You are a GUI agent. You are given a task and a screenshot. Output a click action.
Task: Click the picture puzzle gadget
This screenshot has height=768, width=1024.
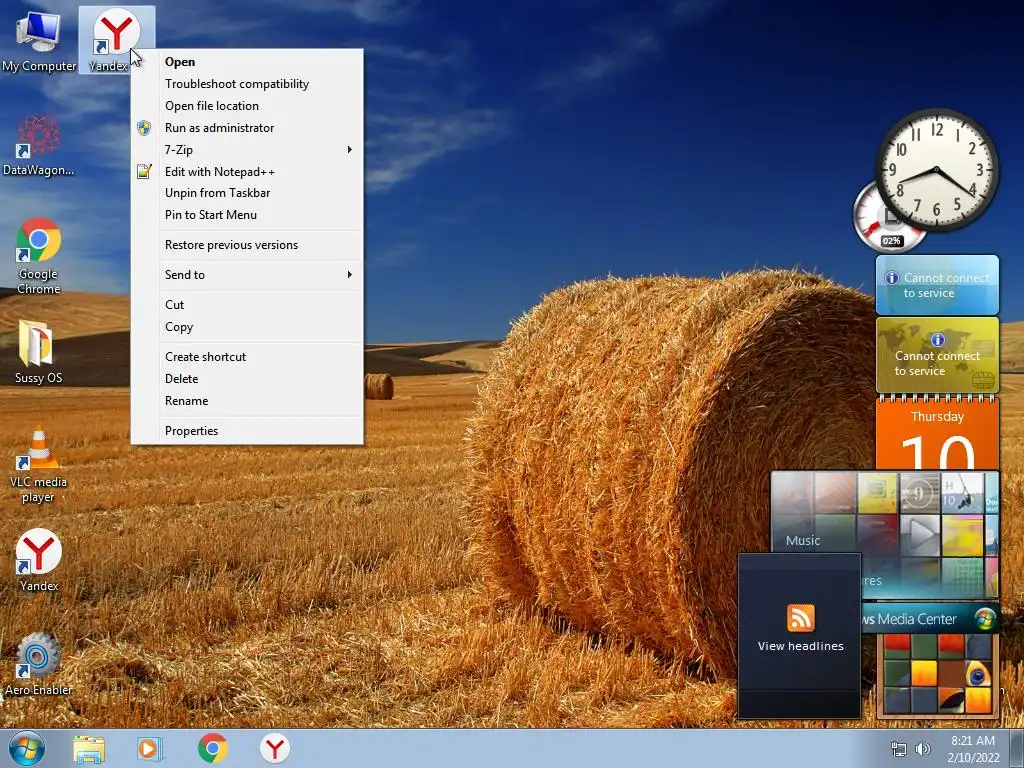point(938,675)
